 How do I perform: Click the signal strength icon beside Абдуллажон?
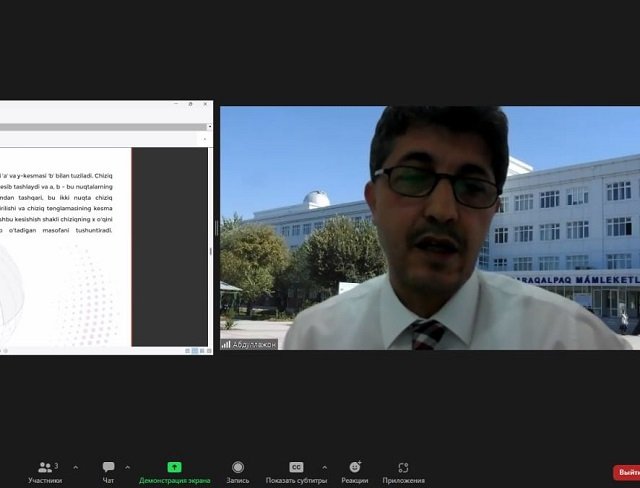pos(226,344)
